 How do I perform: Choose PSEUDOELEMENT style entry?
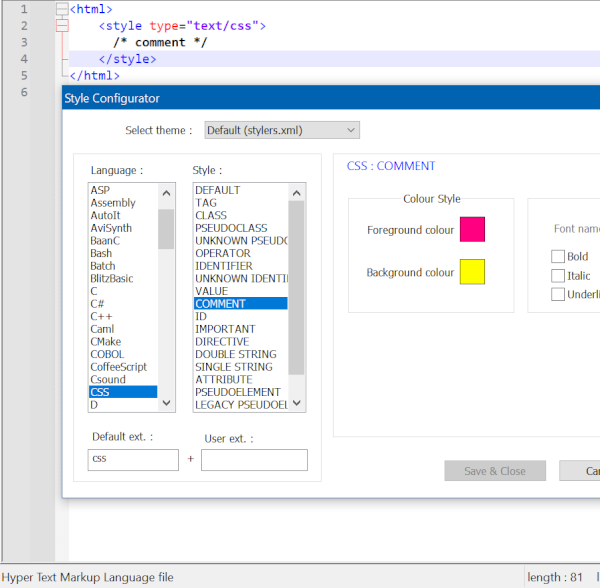click(241, 392)
